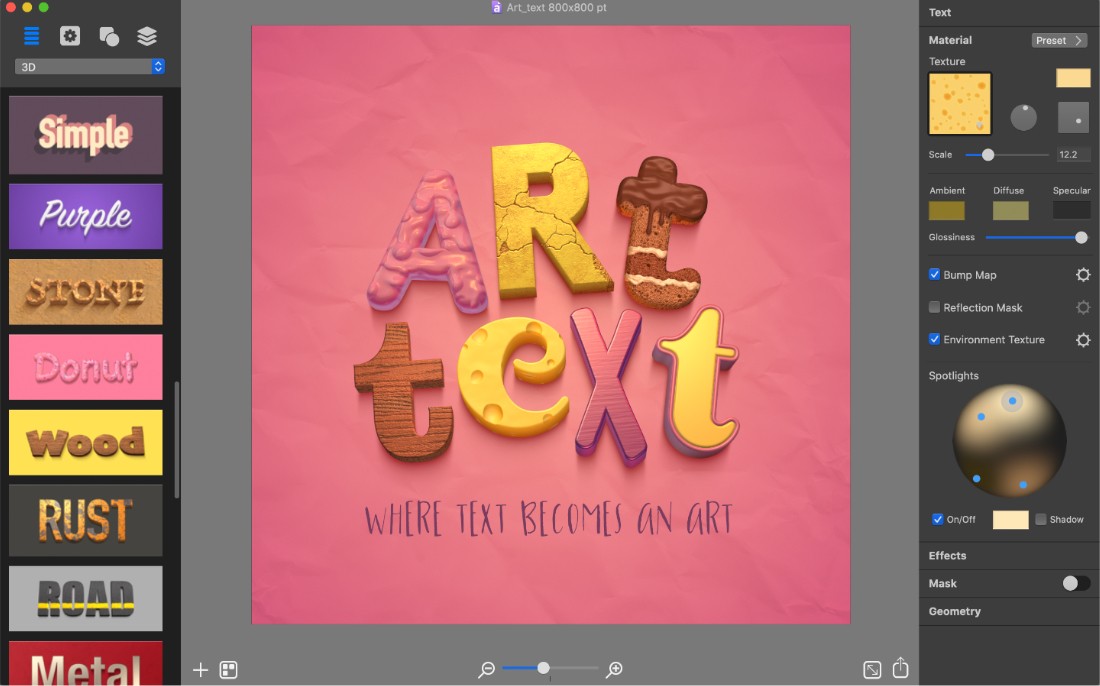Select the Donut style preset
The image size is (1100, 686).
86,367
